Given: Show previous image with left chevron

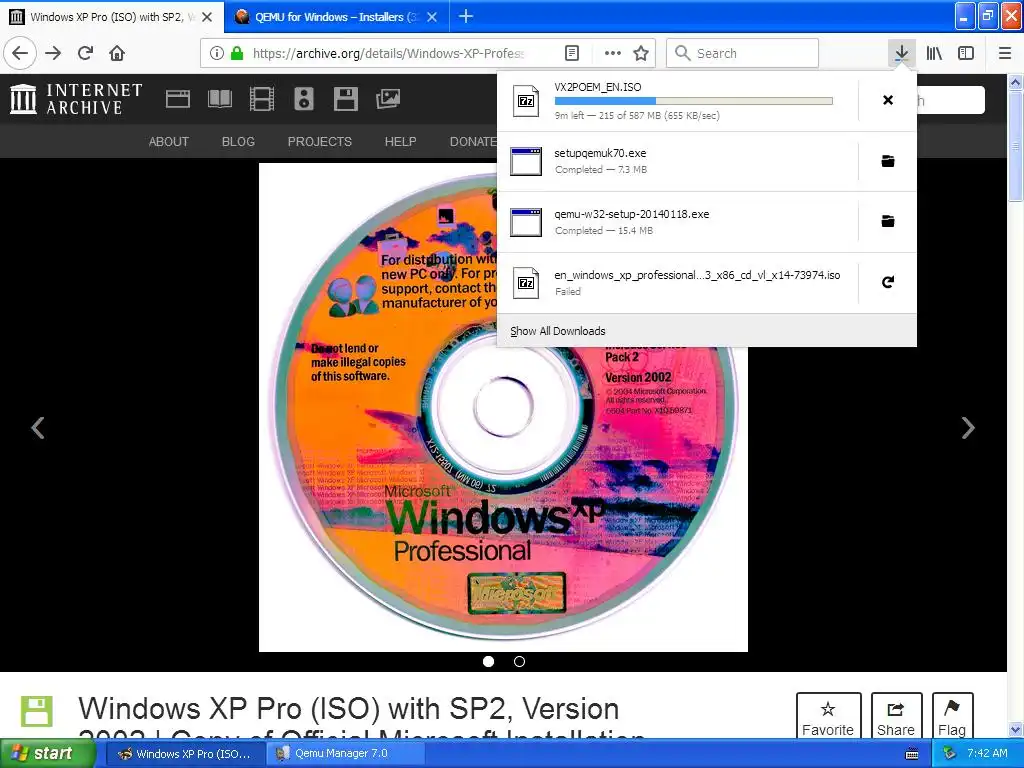Looking at the screenshot, I should point(38,428).
